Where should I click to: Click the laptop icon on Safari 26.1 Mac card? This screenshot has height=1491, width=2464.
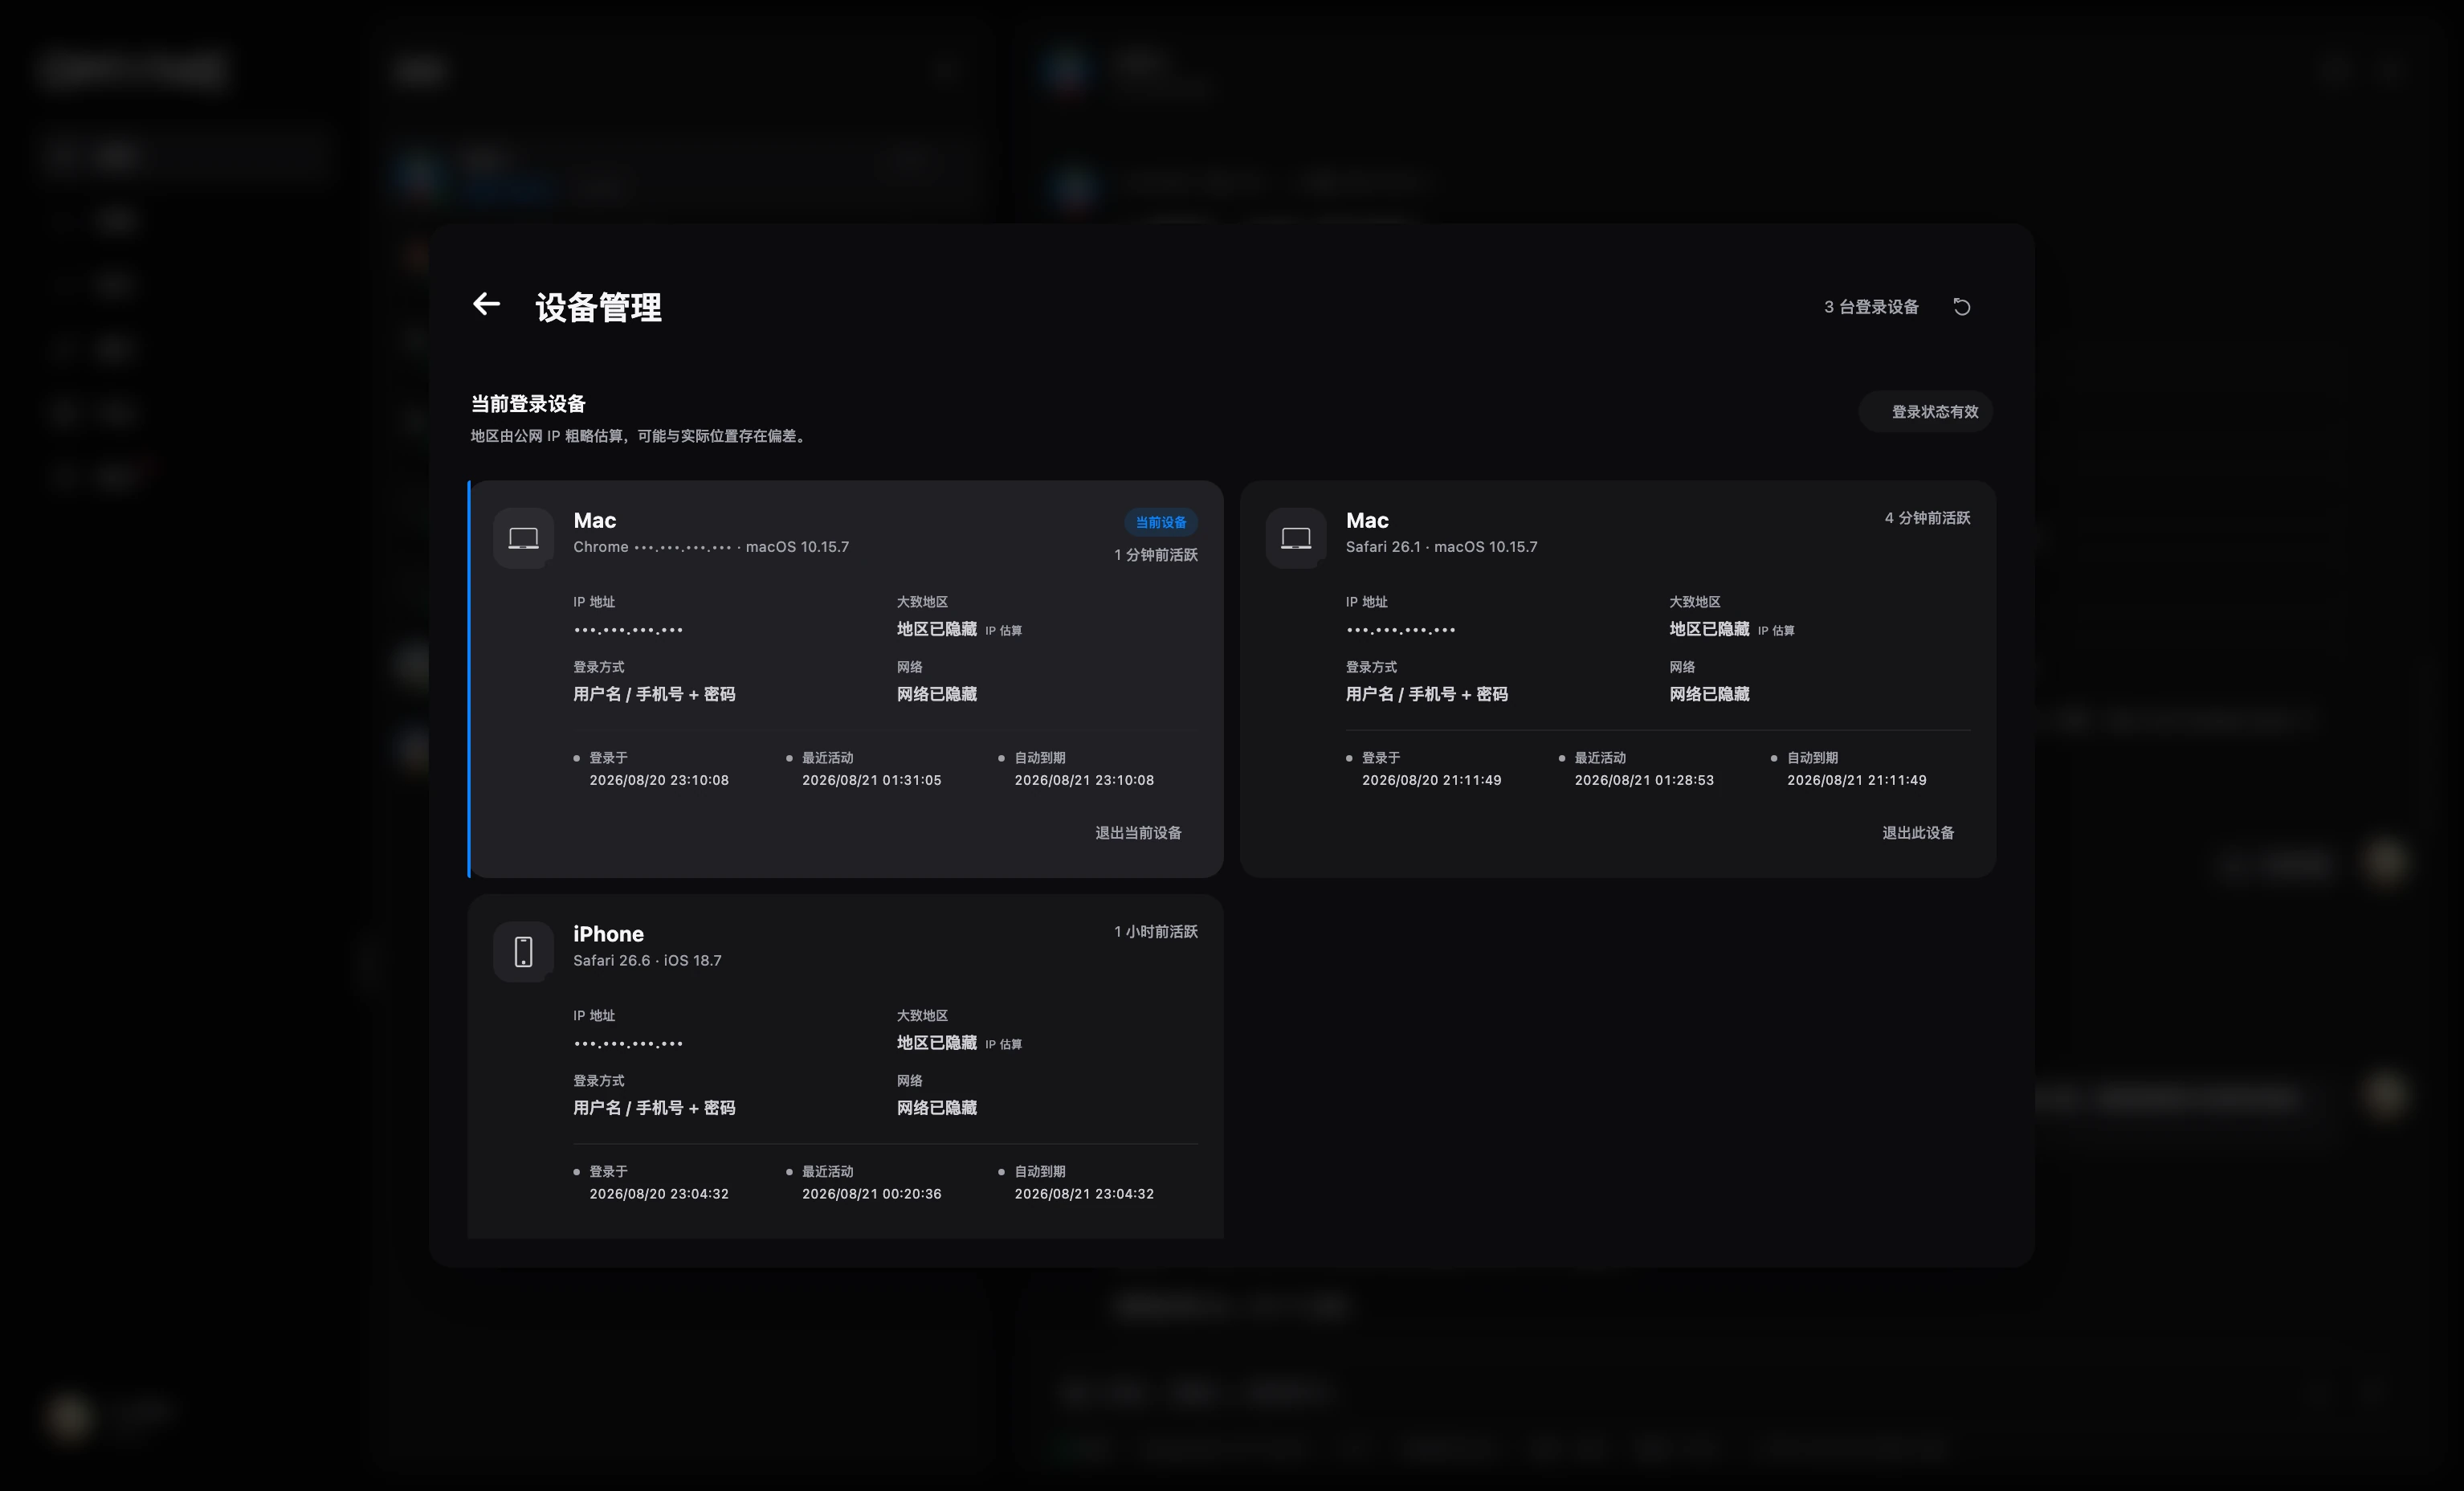pyautogui.click(x=1296, y=538)
